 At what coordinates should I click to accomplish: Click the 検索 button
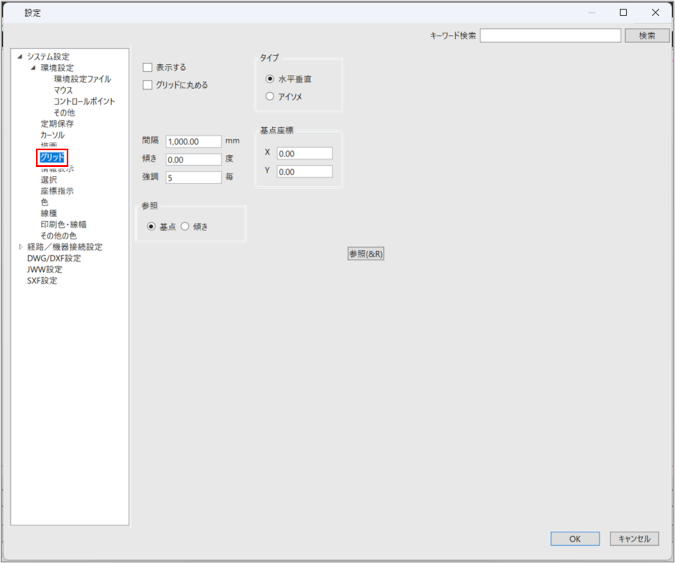647,35
